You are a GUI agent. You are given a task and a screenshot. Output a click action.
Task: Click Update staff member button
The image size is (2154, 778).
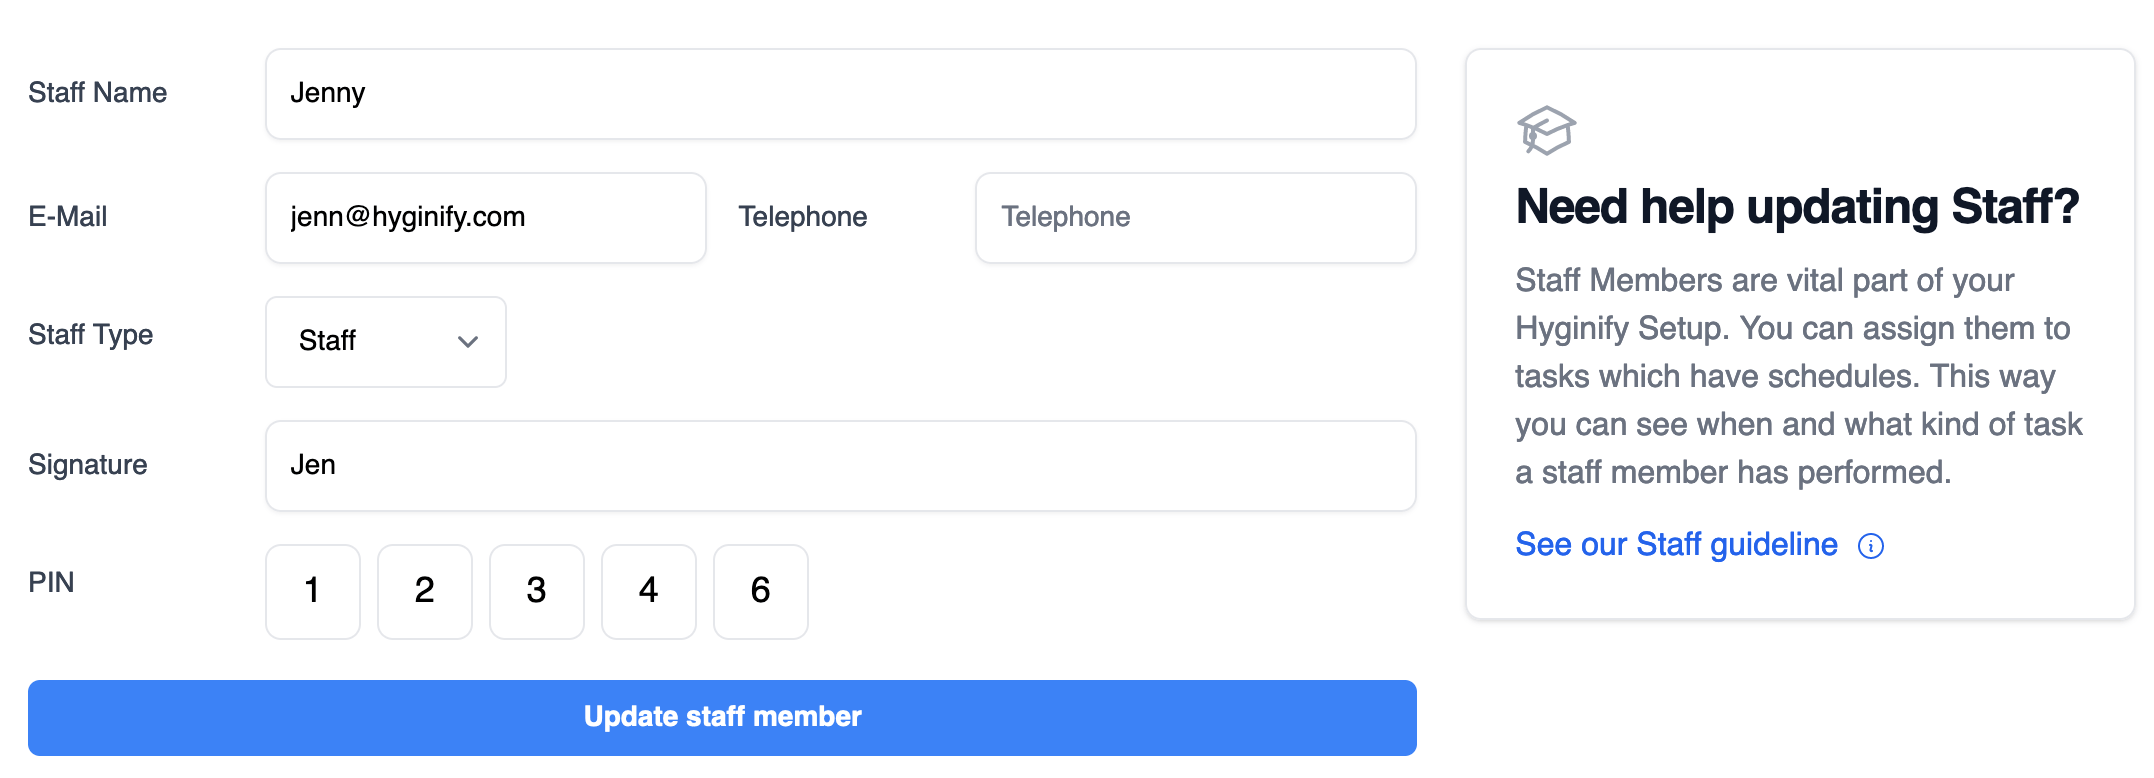coord(722,717)
